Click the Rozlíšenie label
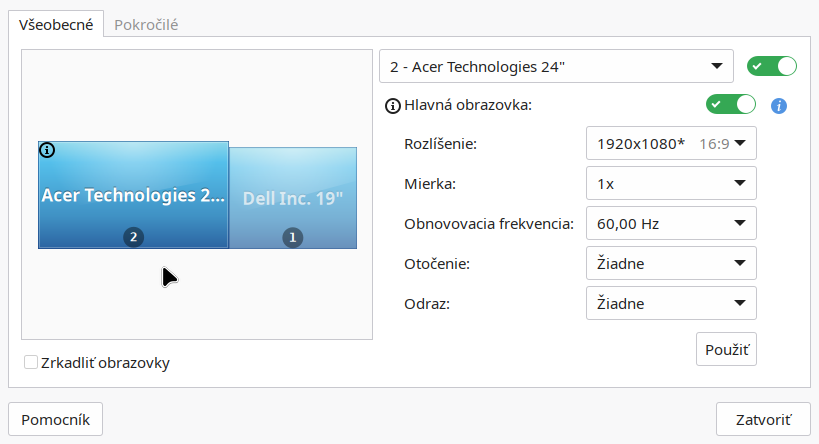 (x=440, y=144)
